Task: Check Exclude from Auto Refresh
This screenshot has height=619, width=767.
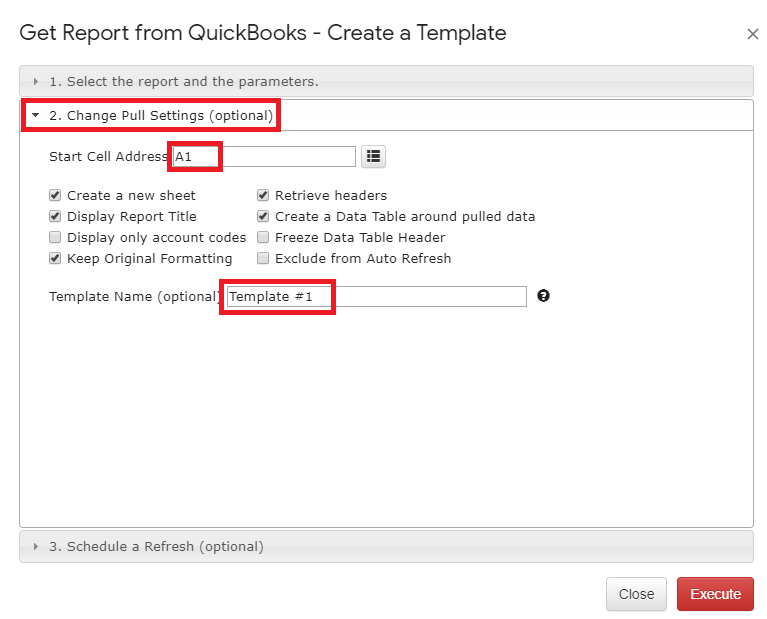Action: point(263,258)
